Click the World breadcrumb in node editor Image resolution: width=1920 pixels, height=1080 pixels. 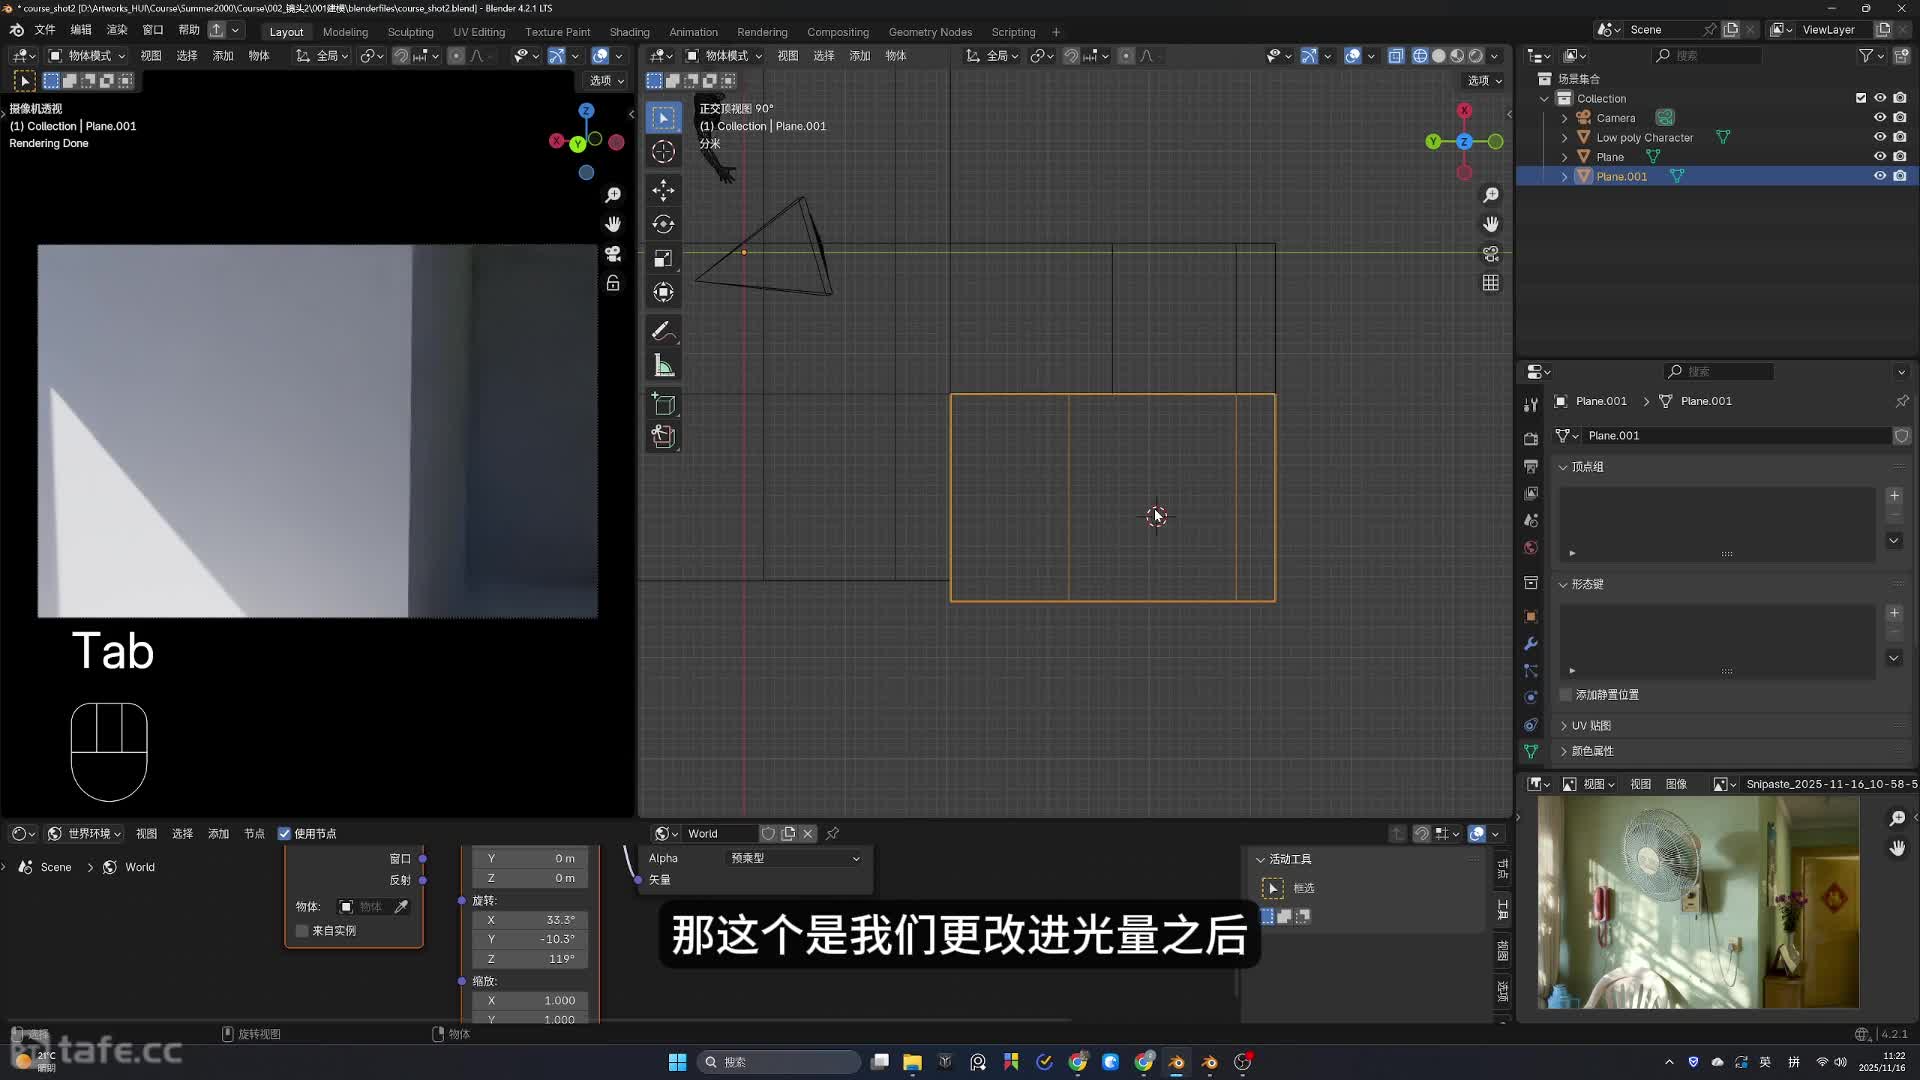[x=139, y=868]
